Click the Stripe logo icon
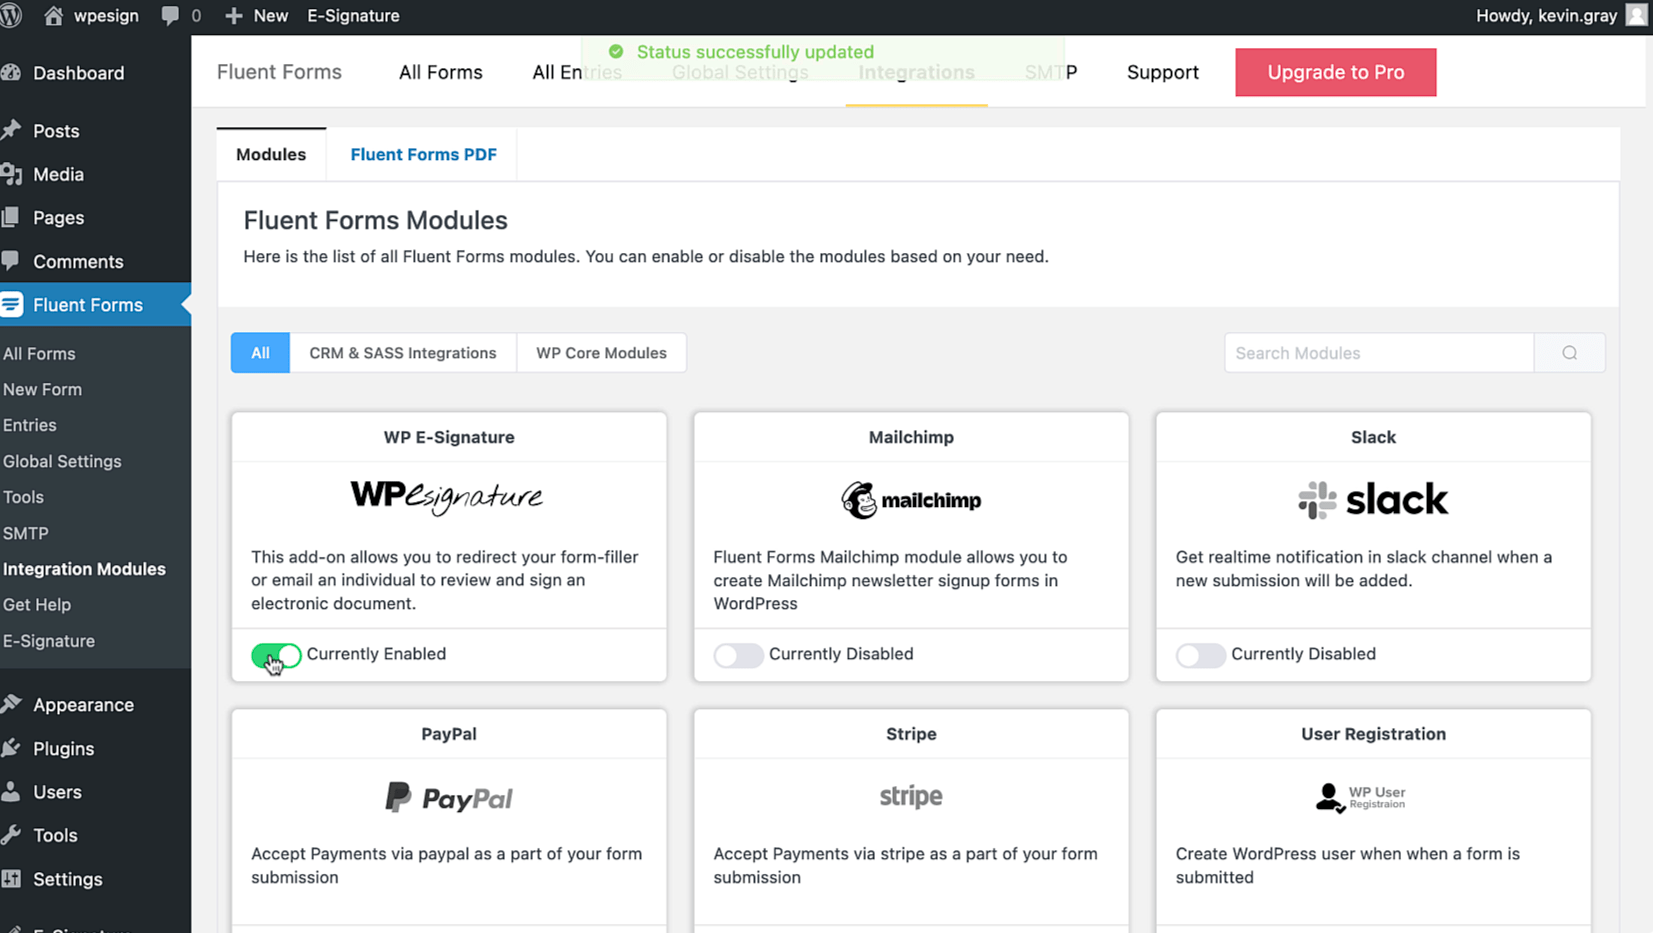The image size is (1653, 933). tap(910, 796)
